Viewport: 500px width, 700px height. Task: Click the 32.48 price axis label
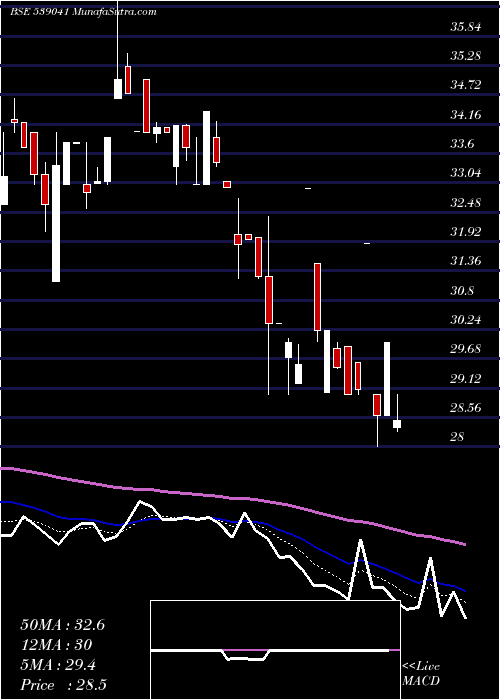point(466,203)
